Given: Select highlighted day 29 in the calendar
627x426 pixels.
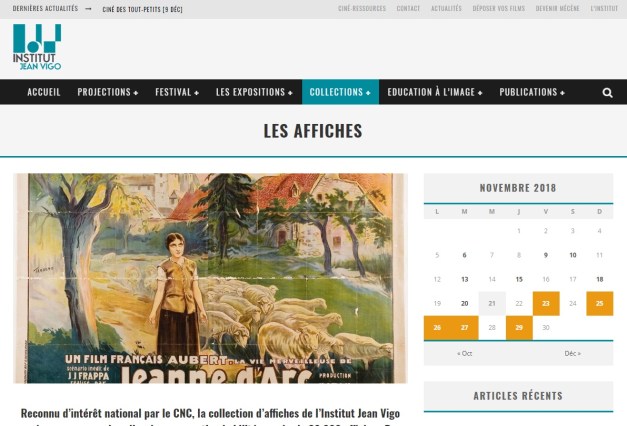Looking at the screenshot, I should 519,328.
